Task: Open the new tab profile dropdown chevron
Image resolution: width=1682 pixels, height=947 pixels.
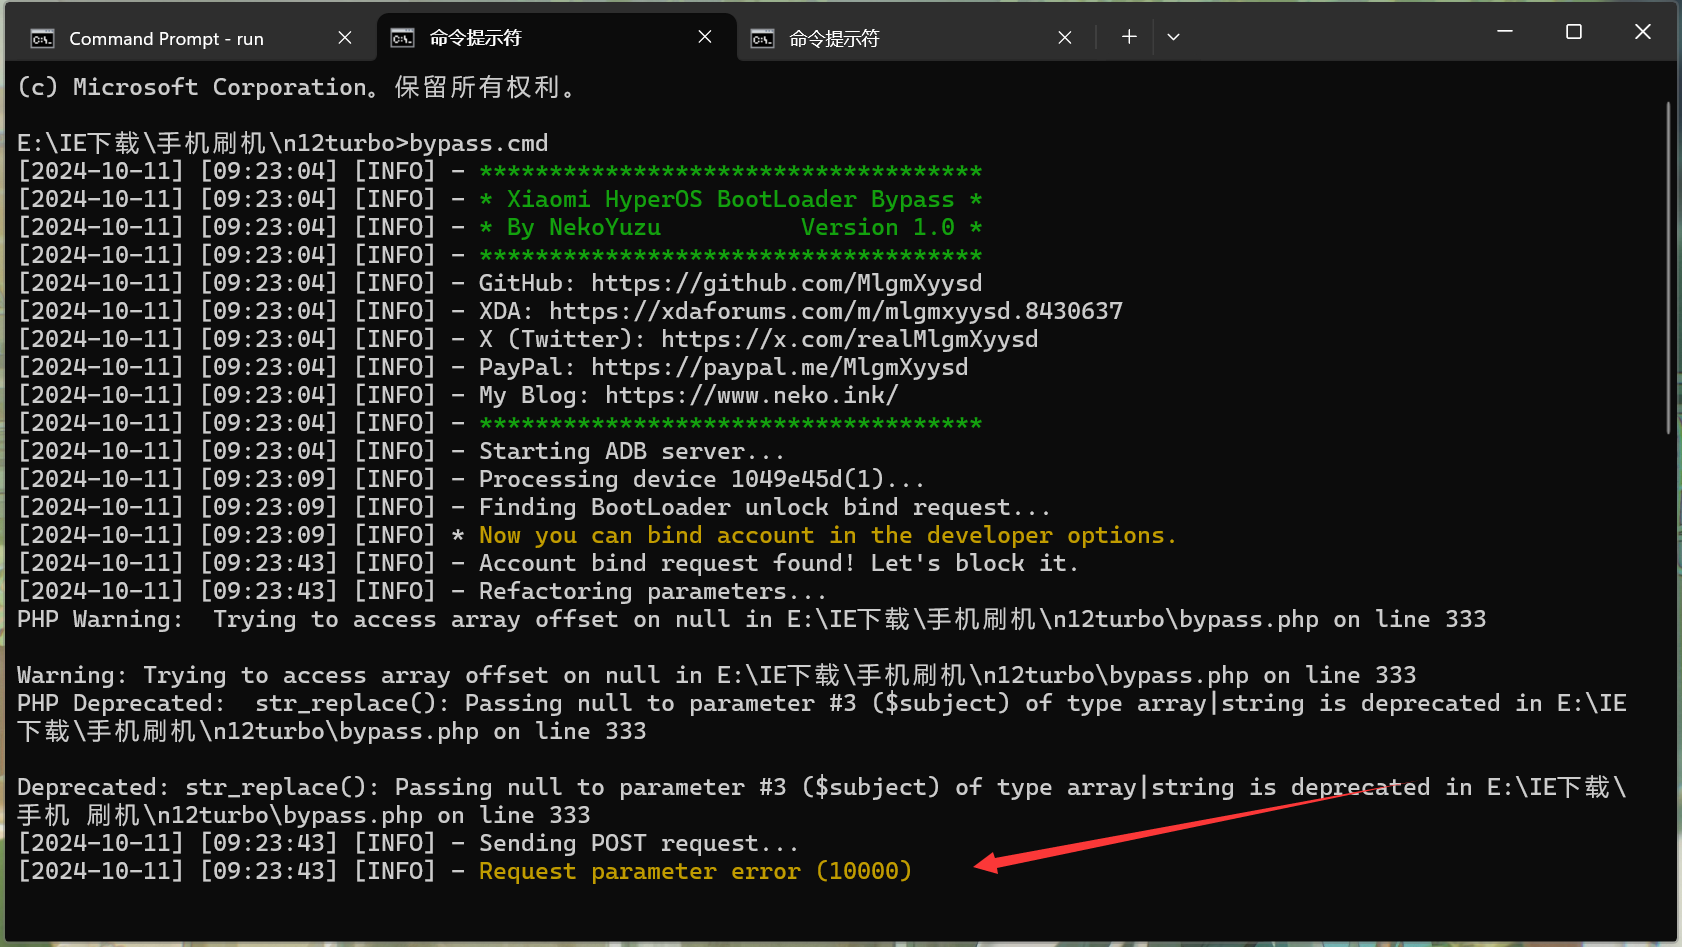Action: [1174, 37]
